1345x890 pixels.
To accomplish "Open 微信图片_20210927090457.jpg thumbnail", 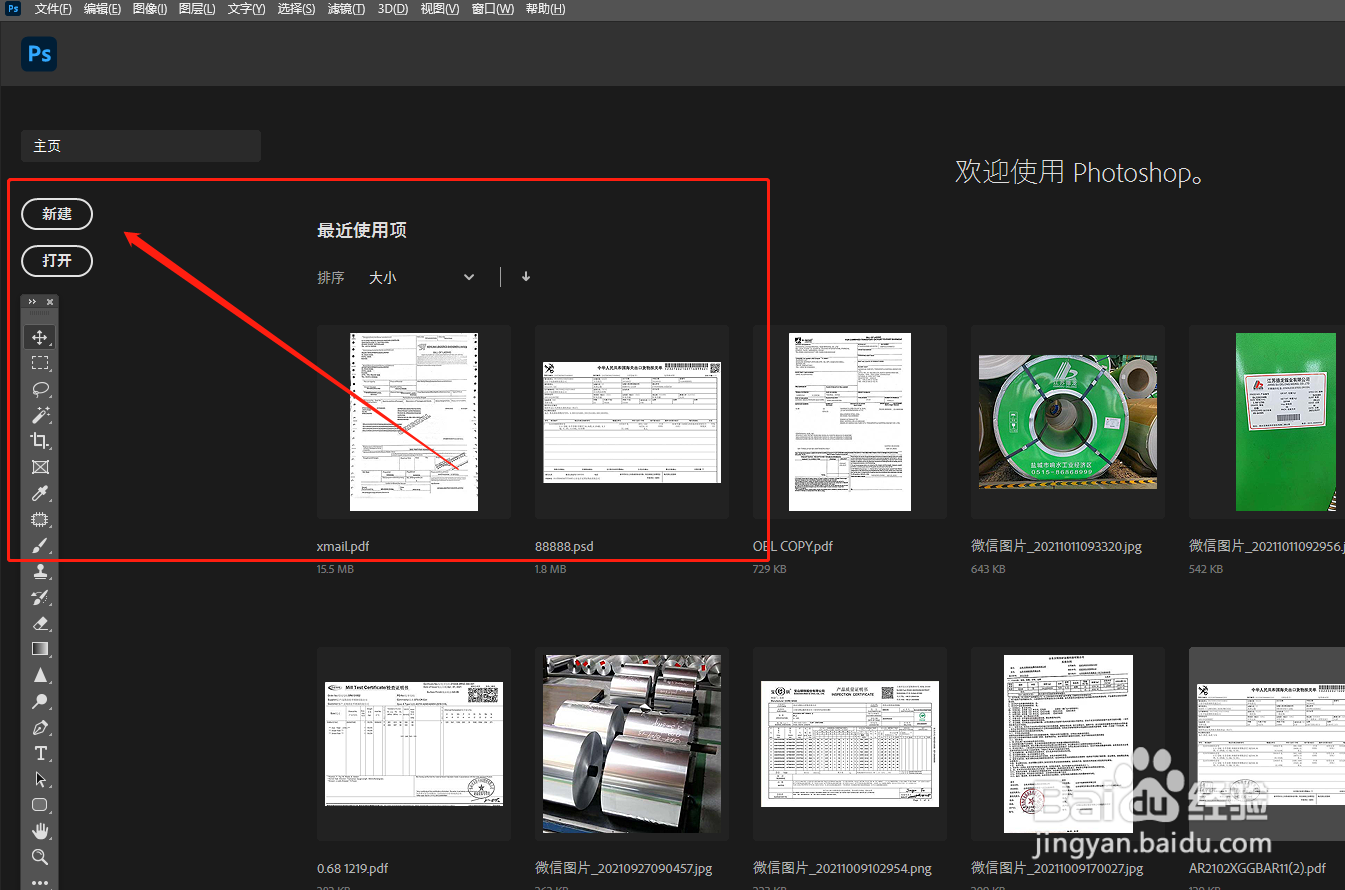I will pos(632,744).
